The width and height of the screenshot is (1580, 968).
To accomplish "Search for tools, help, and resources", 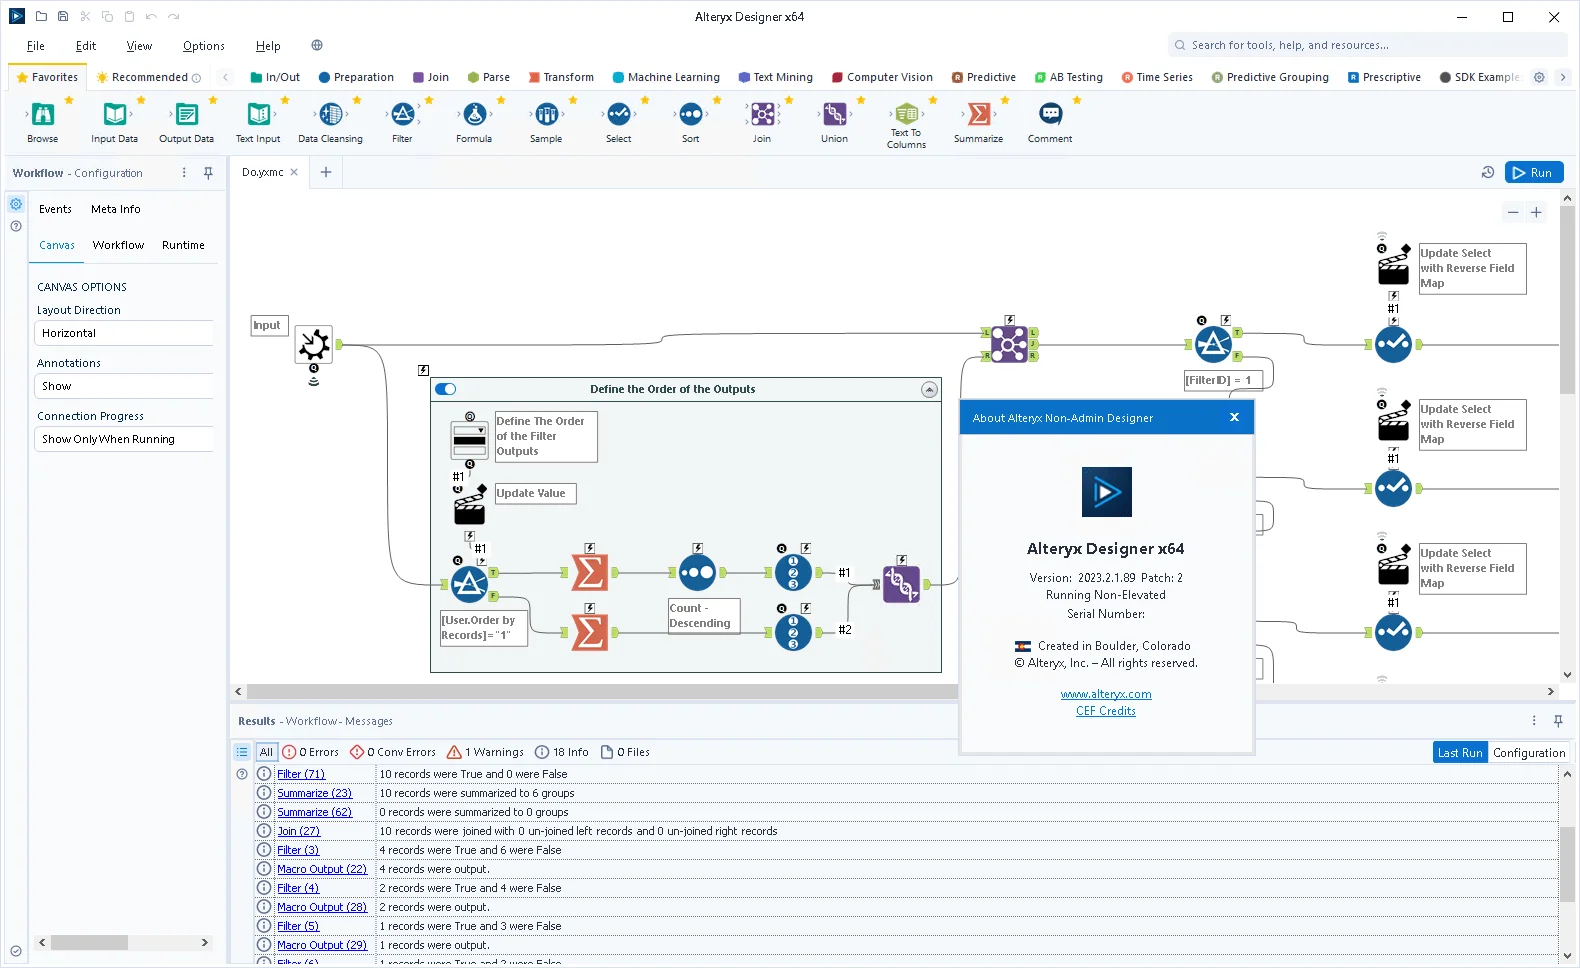I will (x=1367, y=45).
